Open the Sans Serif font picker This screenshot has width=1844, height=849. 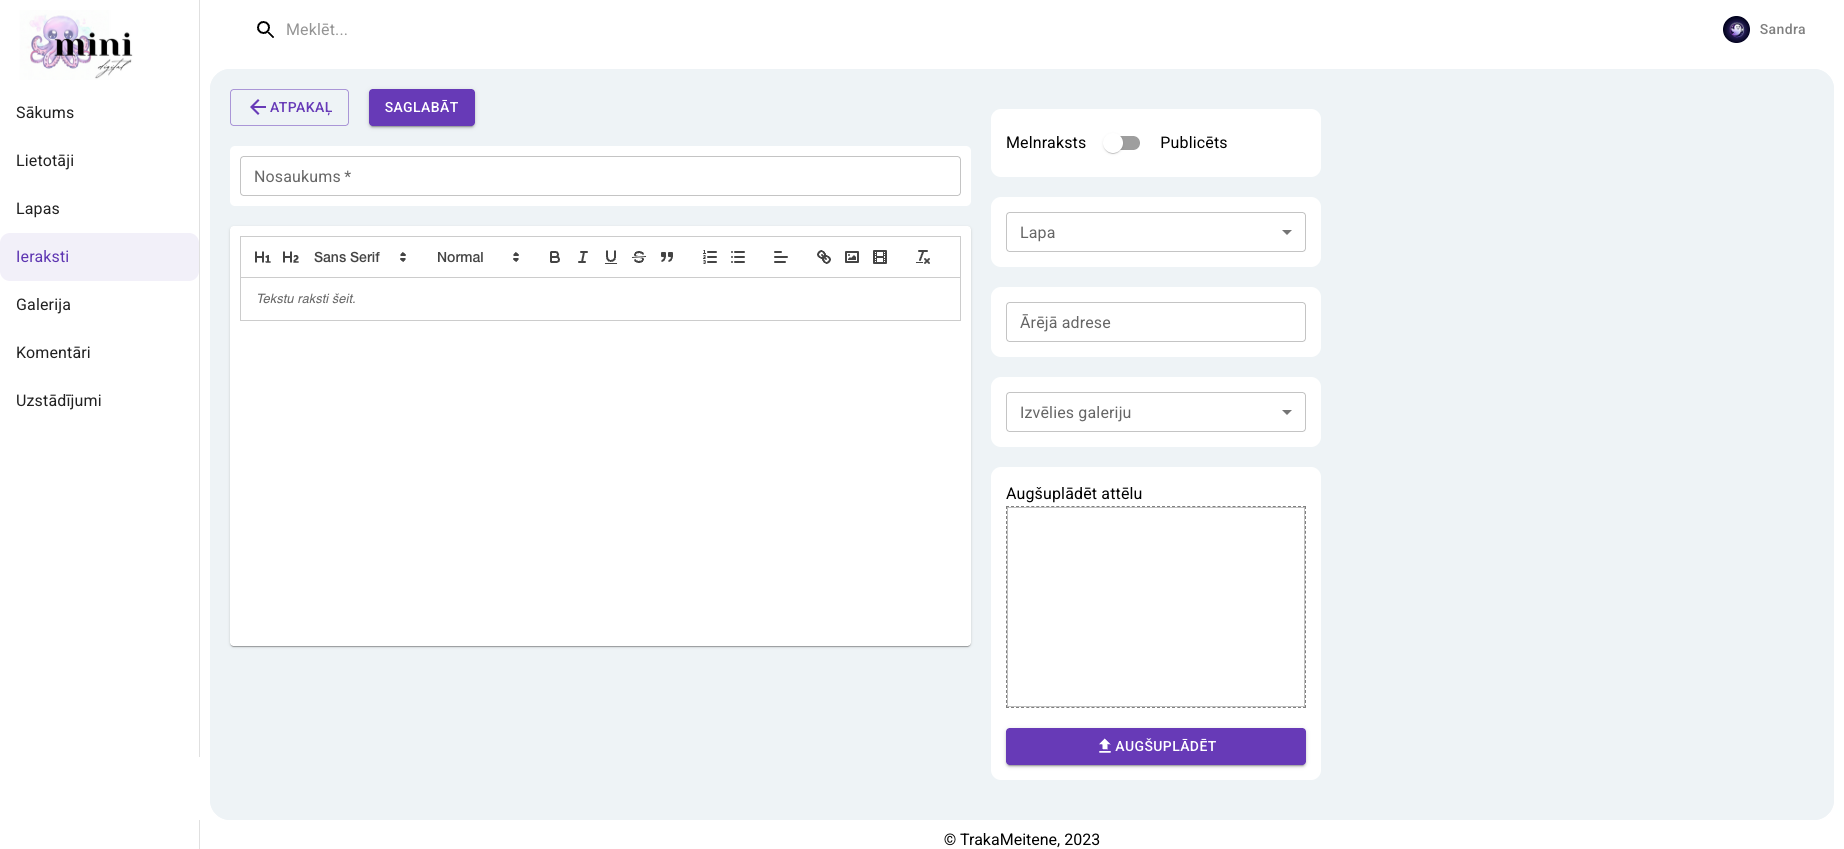click(x=360, y=257)
